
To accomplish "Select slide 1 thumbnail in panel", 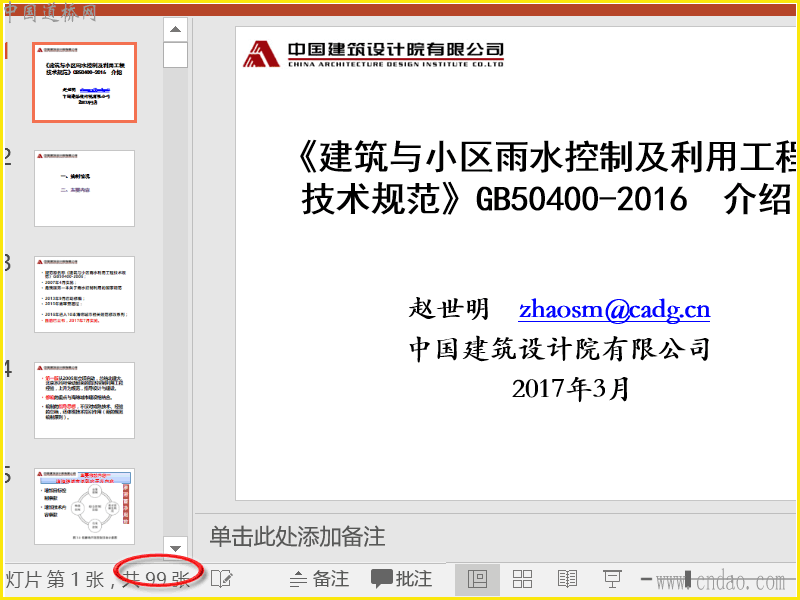I will pyautogui.click(x=85, y=83).
